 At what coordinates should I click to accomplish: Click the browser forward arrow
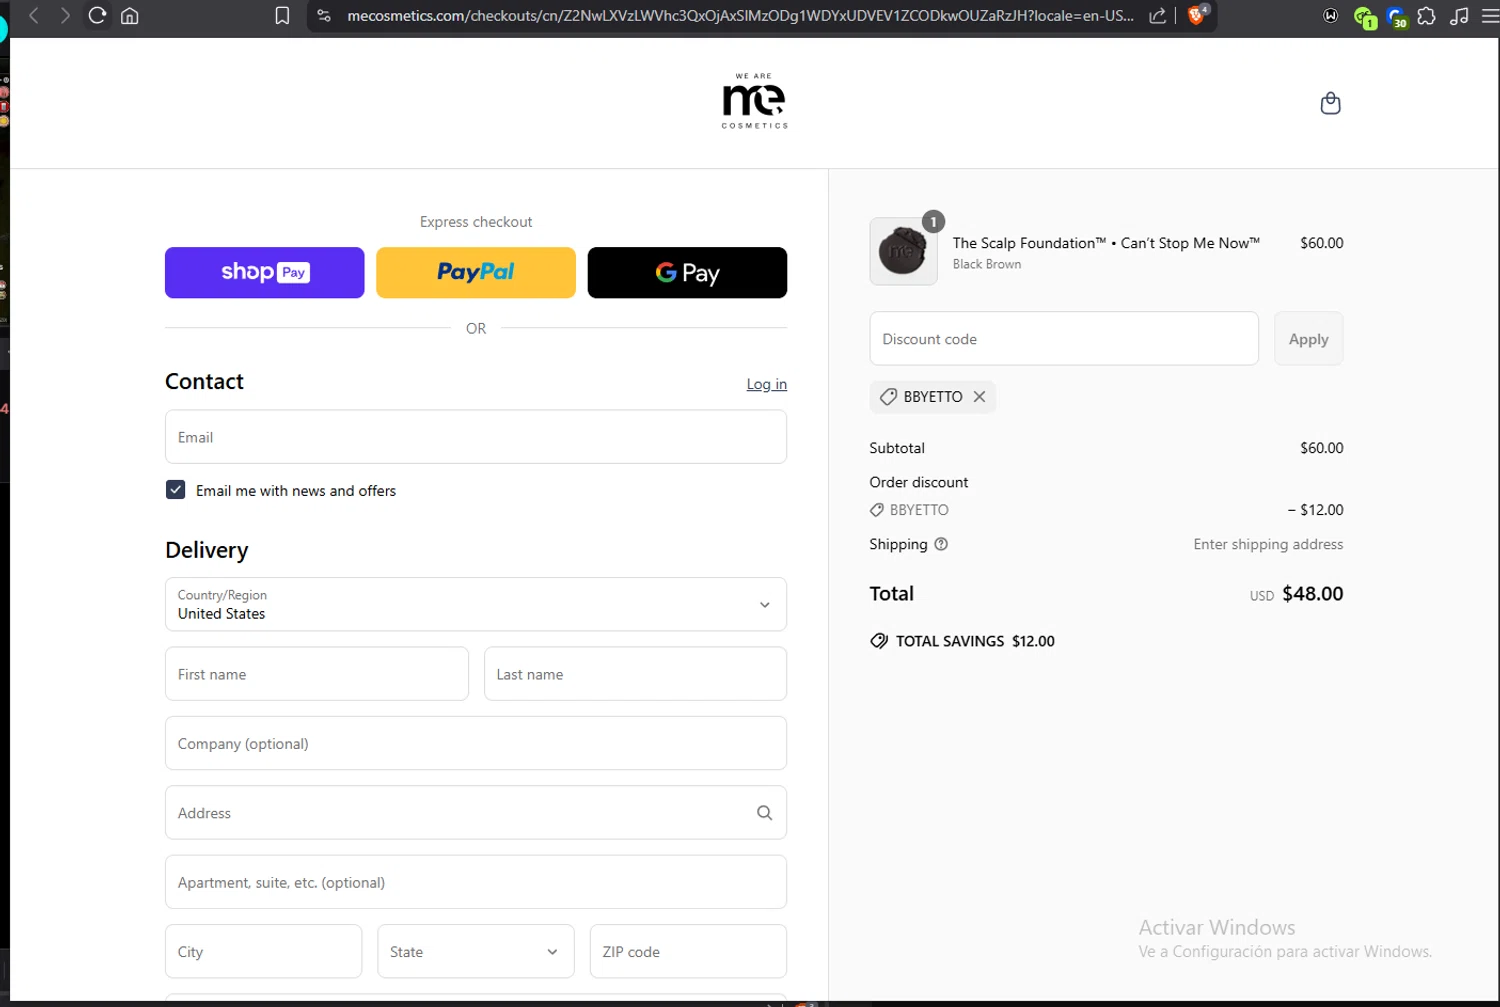pos(65,16)
